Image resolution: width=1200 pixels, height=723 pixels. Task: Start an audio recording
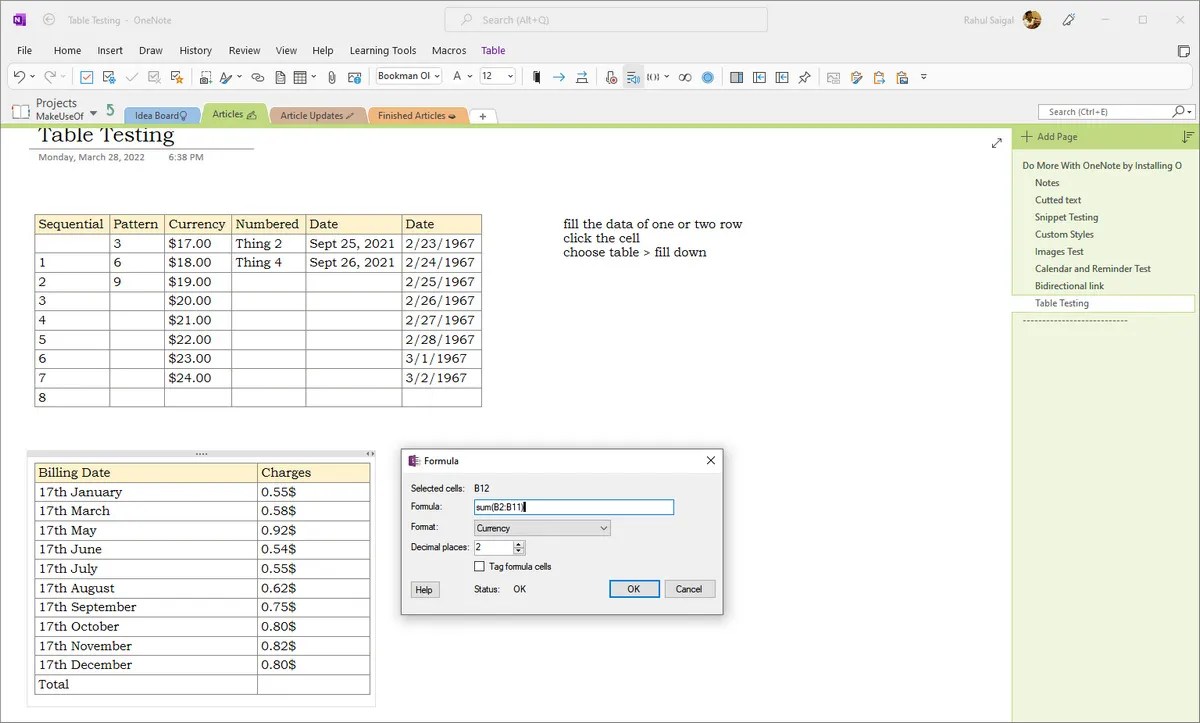click(x=611, y=77)
